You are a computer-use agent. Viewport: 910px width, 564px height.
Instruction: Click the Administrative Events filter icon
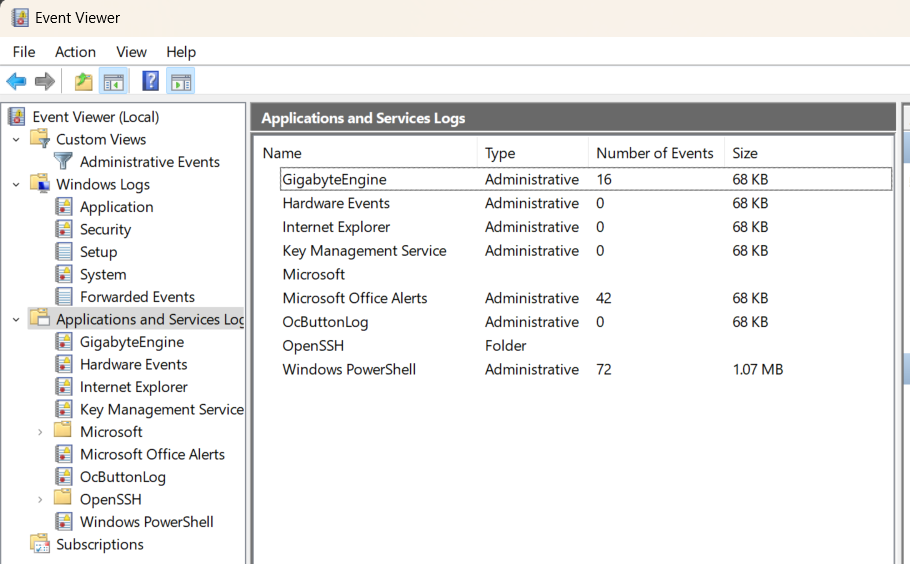pos(64,162)
